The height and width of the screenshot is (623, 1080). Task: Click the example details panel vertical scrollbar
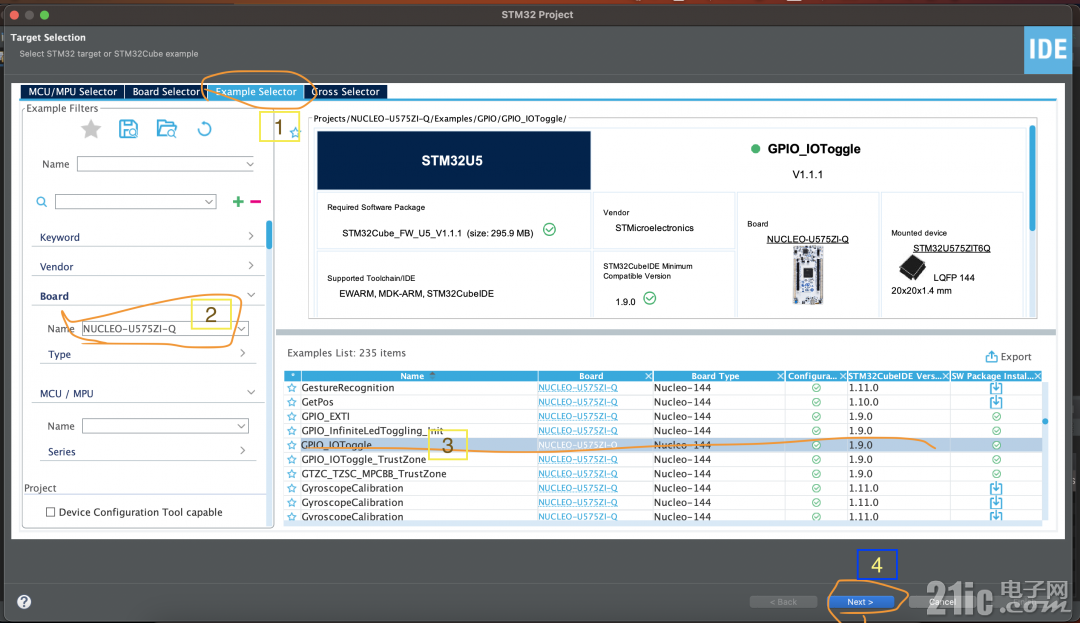(x=1032, y=179)
